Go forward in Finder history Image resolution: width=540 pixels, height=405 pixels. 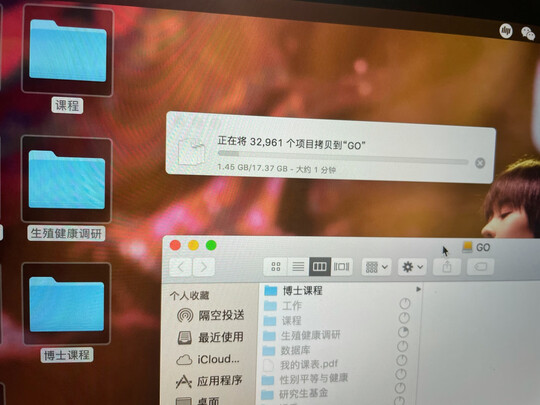coord(204,267)
